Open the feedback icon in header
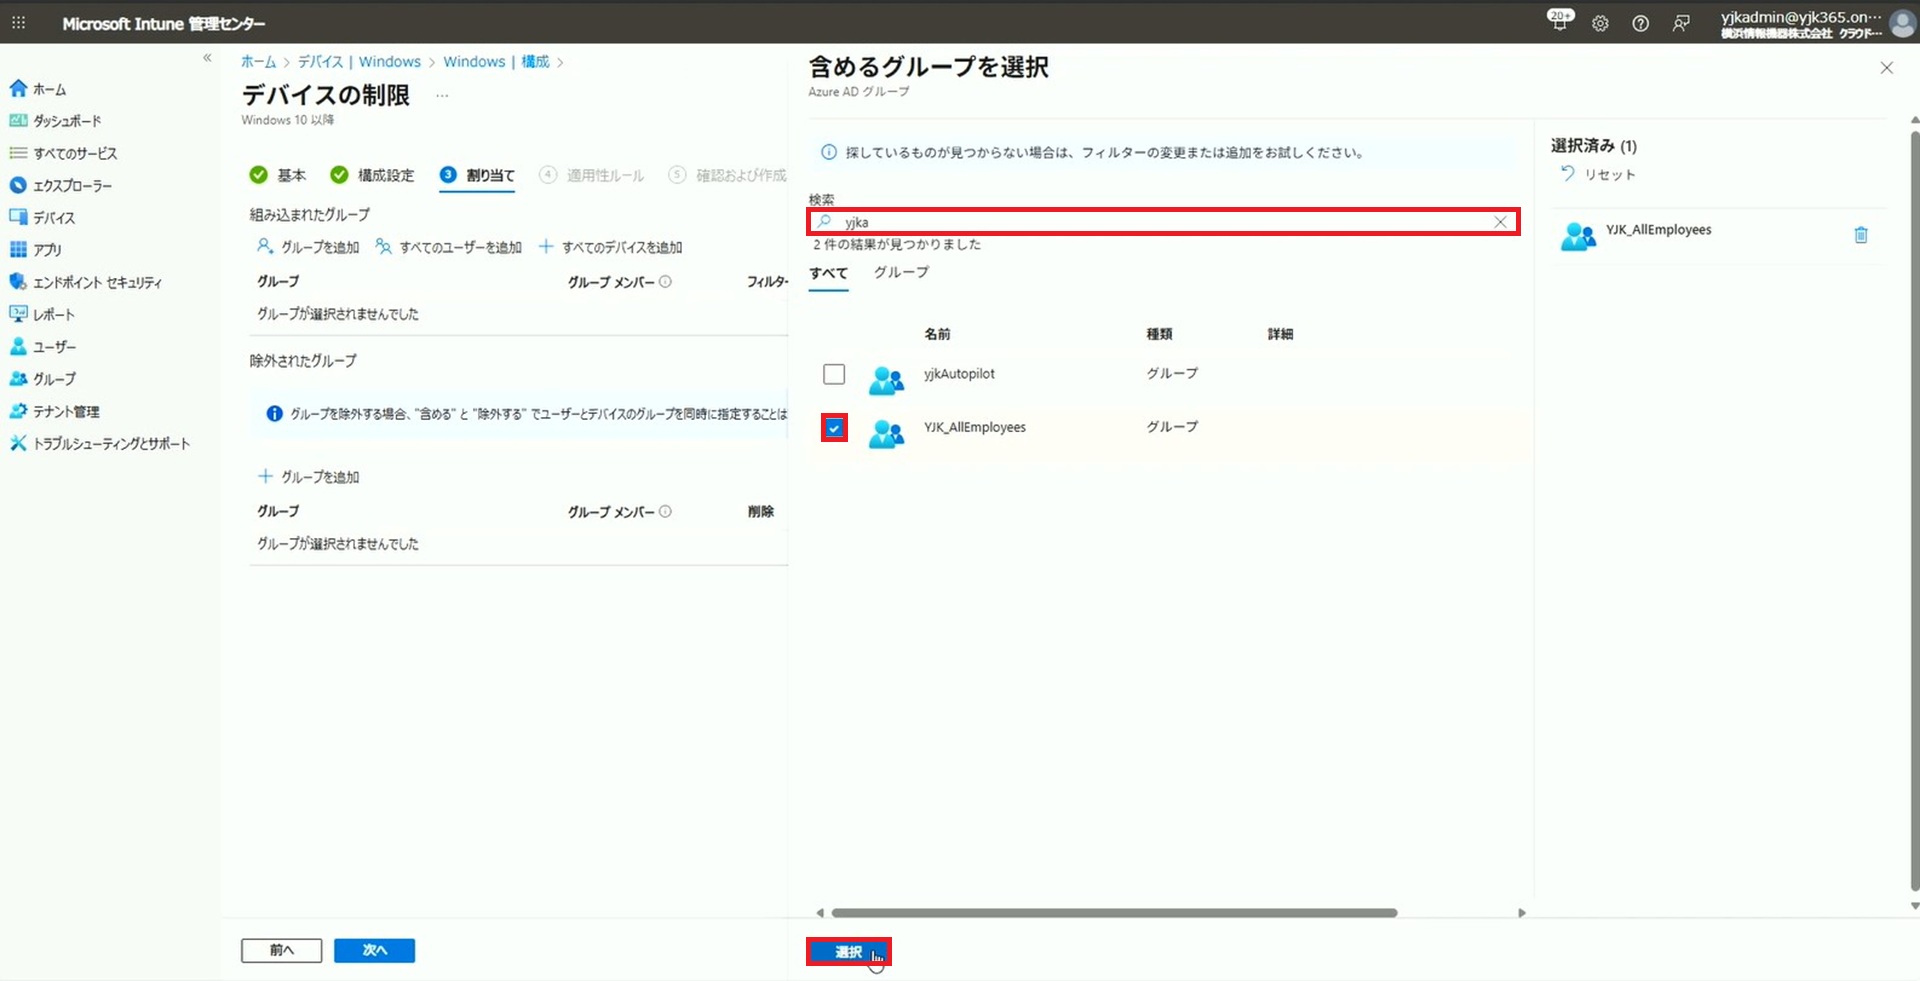 [x=1681, y=23]
